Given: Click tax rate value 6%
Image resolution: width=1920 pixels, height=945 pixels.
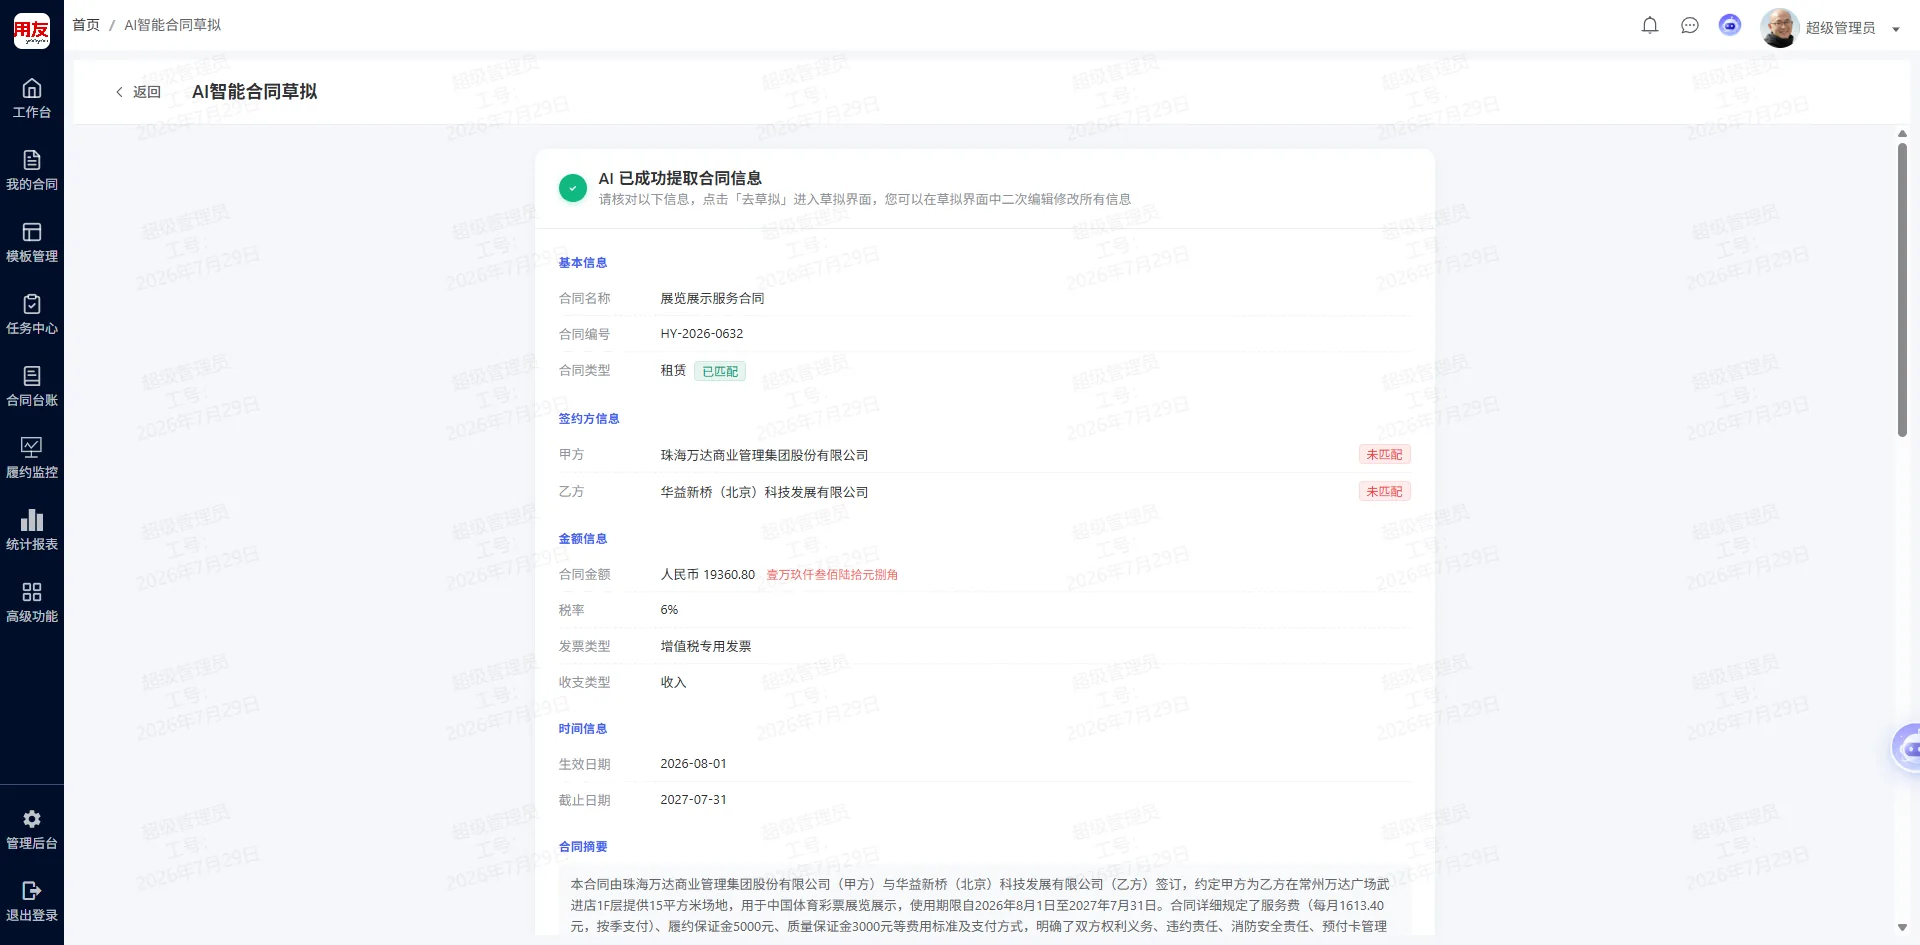Looking at the screenshot, I should click(669, 610).
